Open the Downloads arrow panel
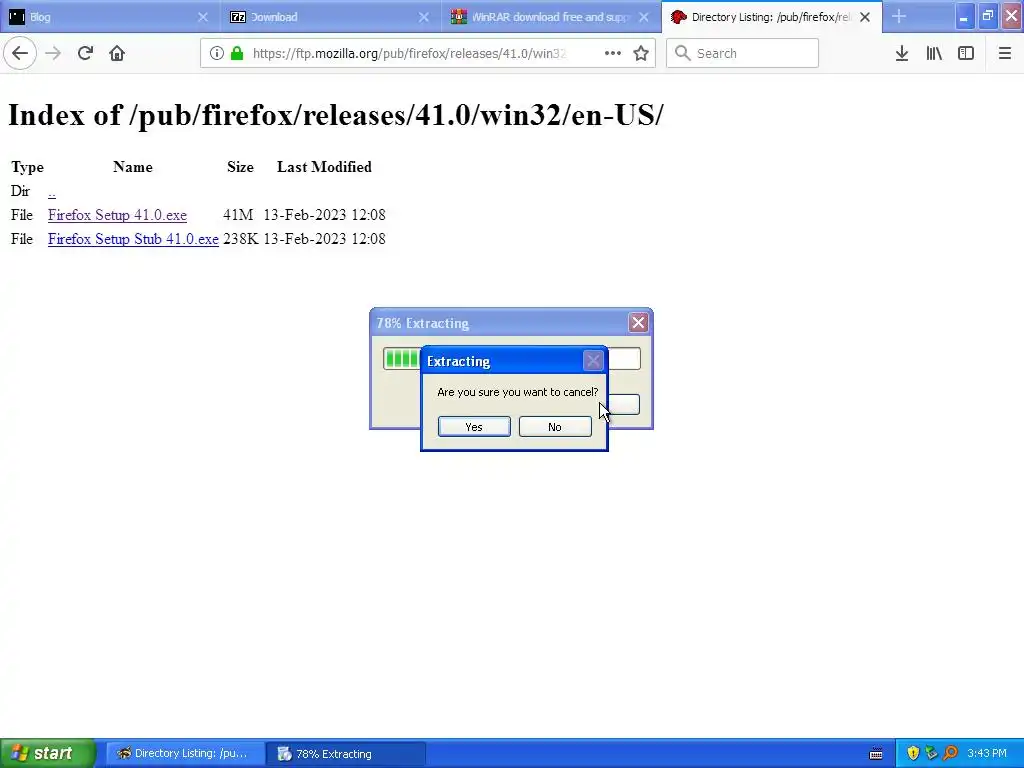This screenshot has height=768, width=1024. pyautogui.click(x=902, y=53)
